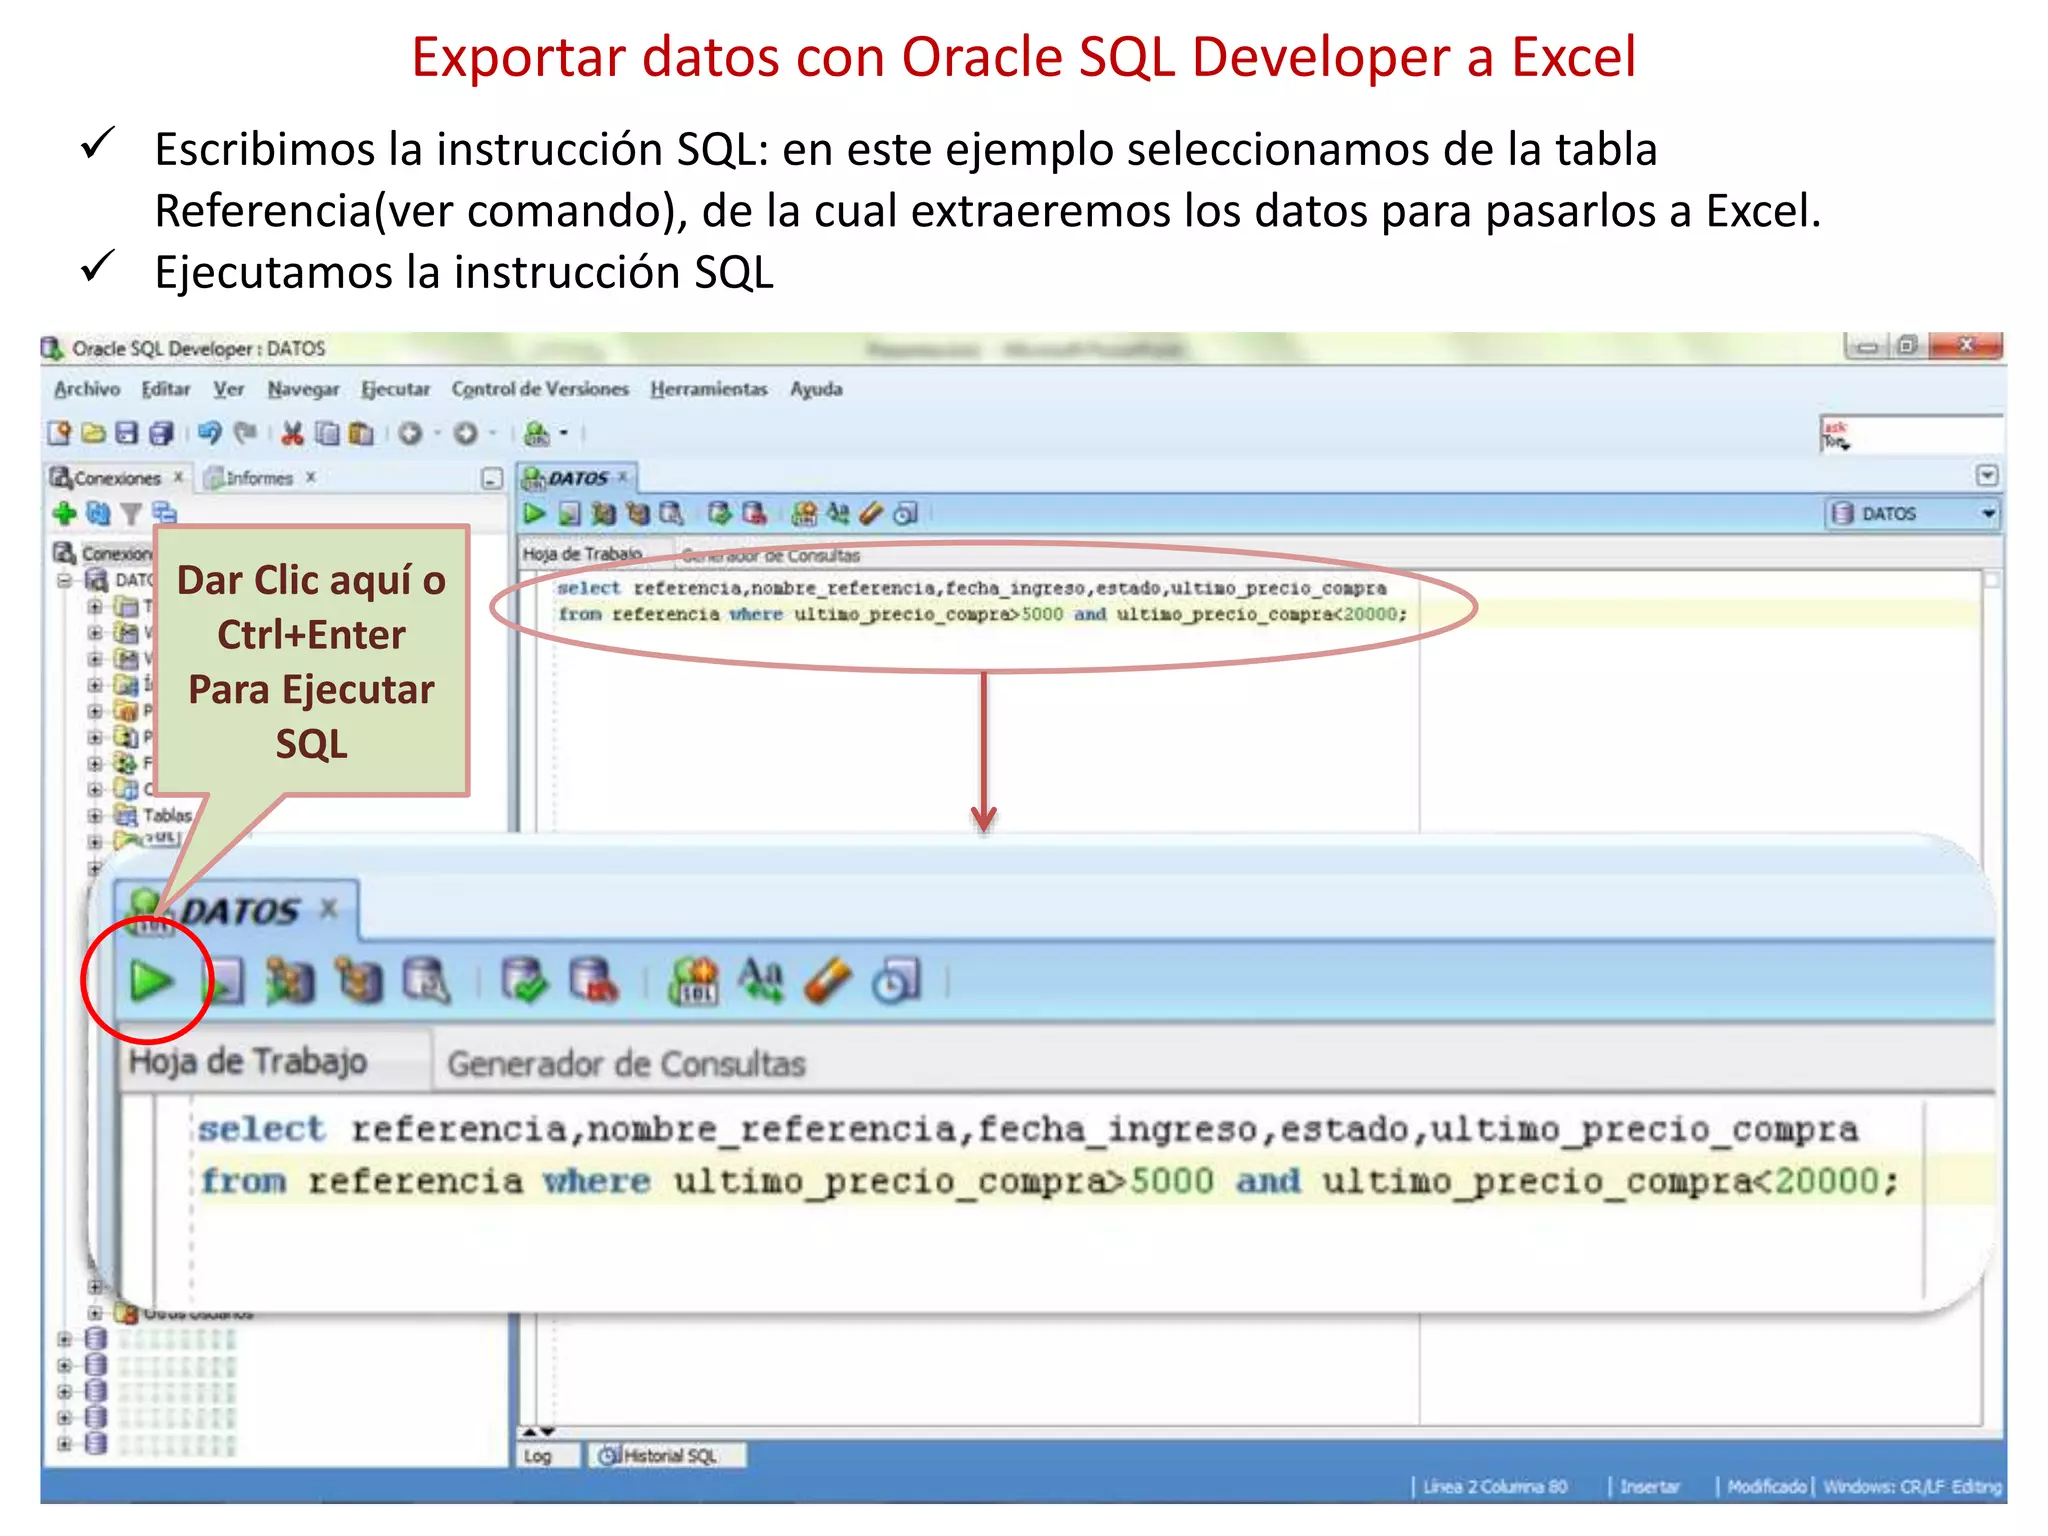This screenshot has height=1536, width=2048.
Task: Click the Open folder icon in main toolbar
Action: pos(93,433)
